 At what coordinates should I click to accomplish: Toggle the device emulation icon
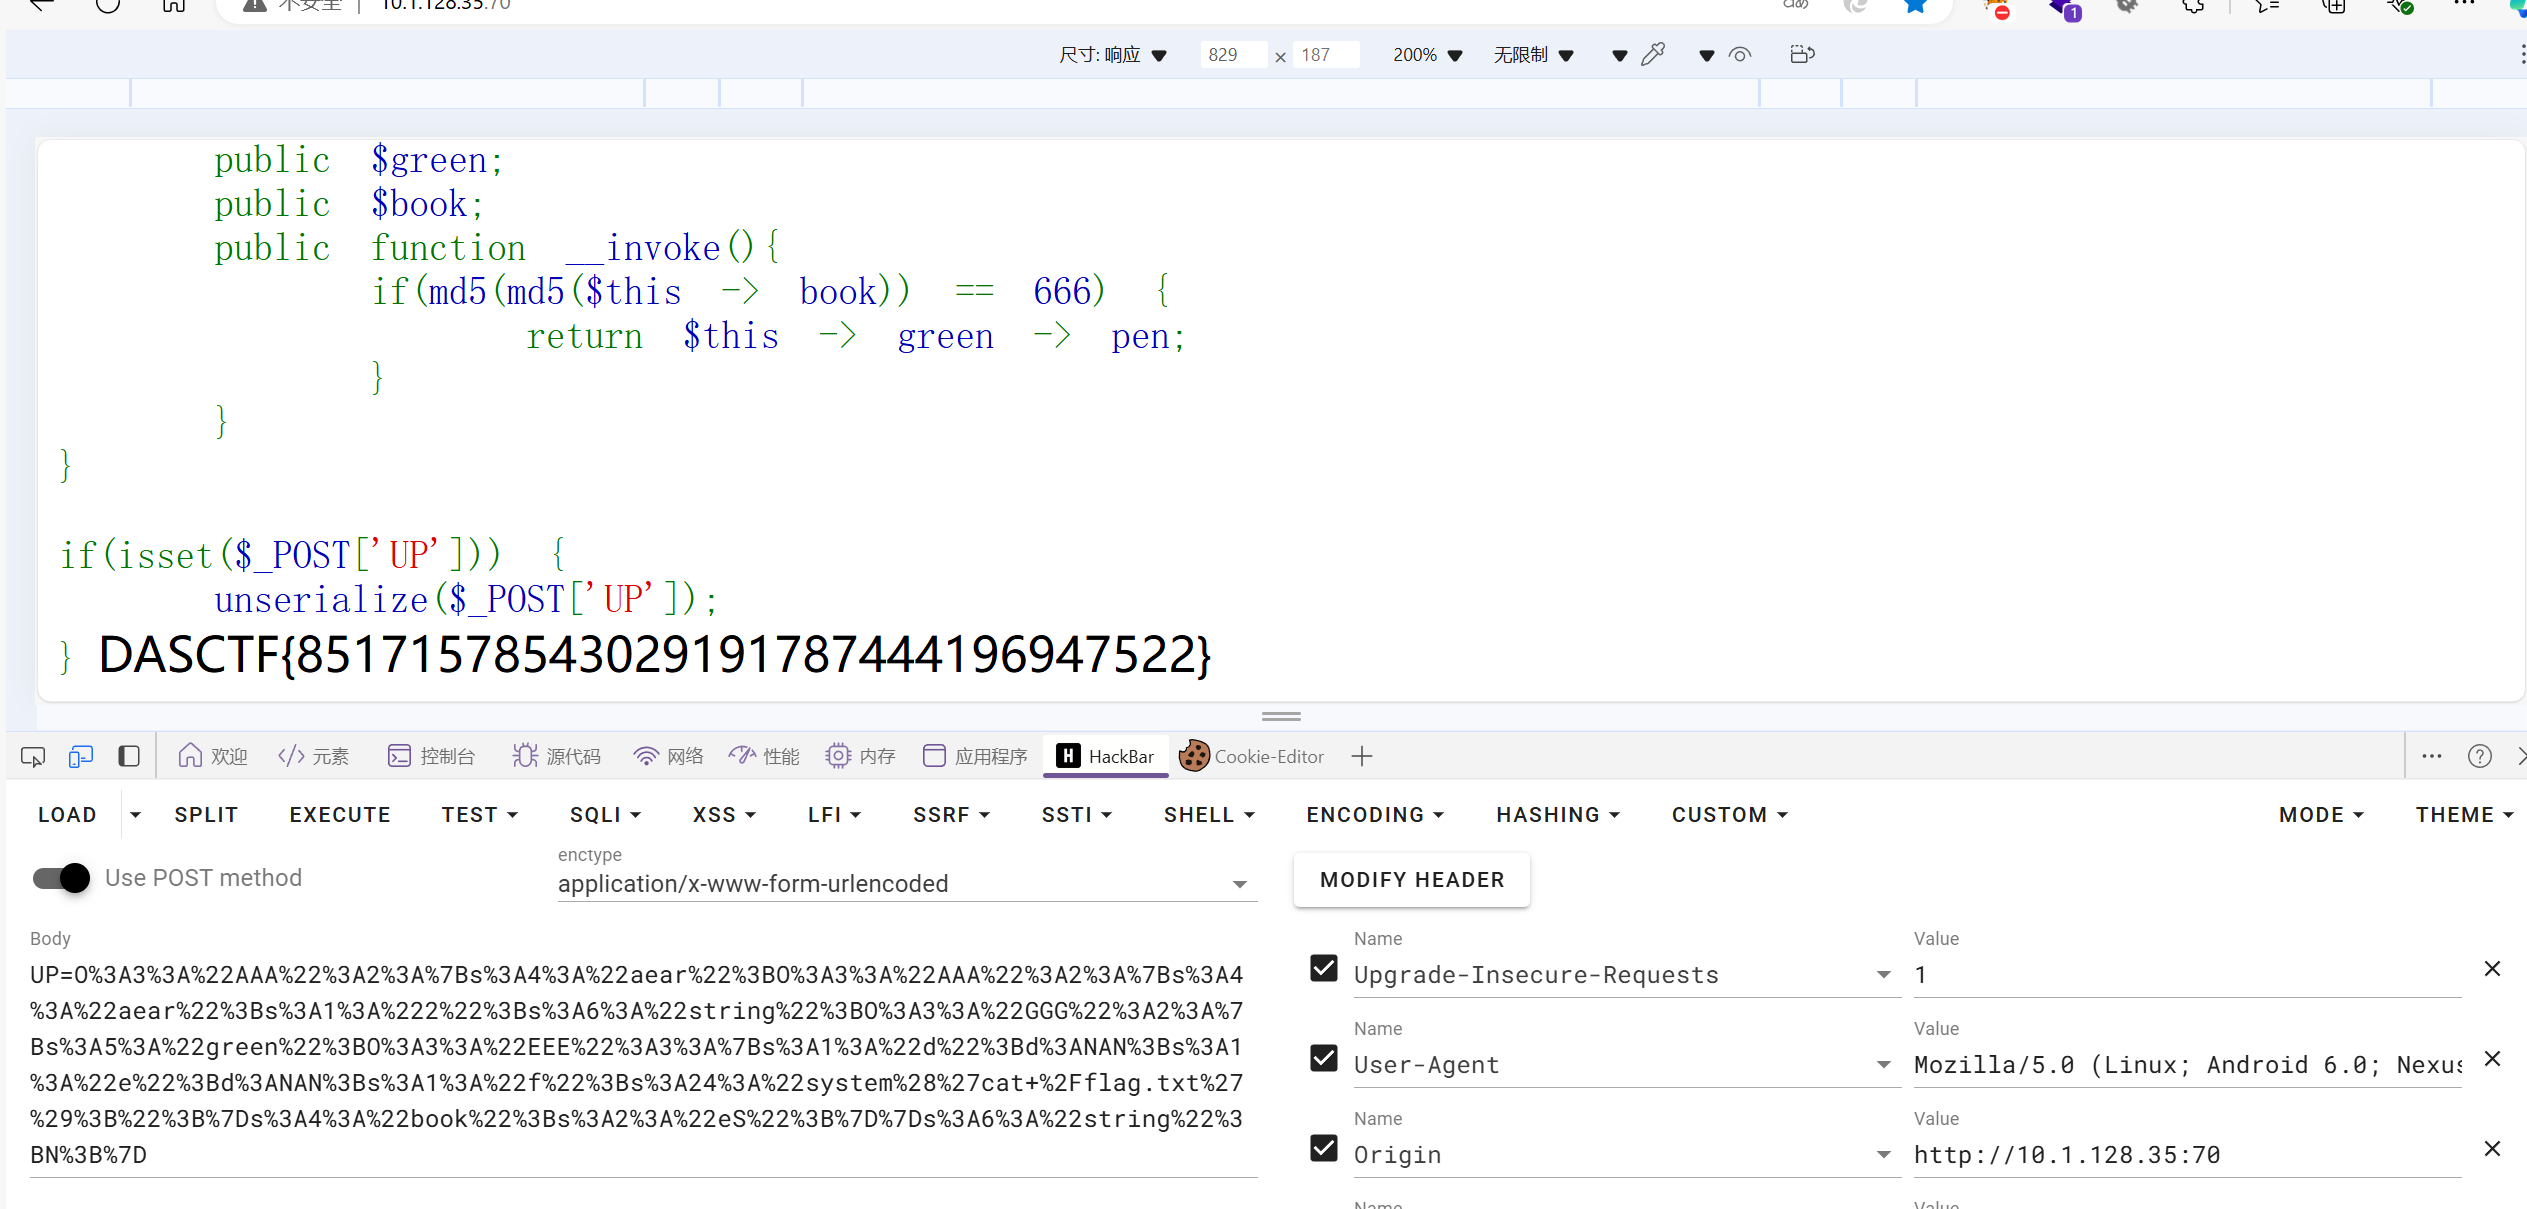pos(81,757)
